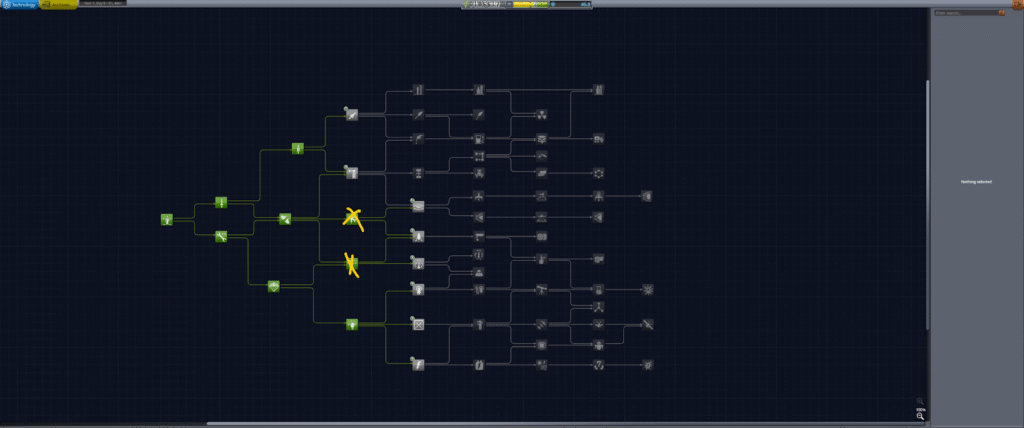Click the bright magnifier zoom icon under the percentage
This screenshot has height=428, width=1024.
pos(920,416)
